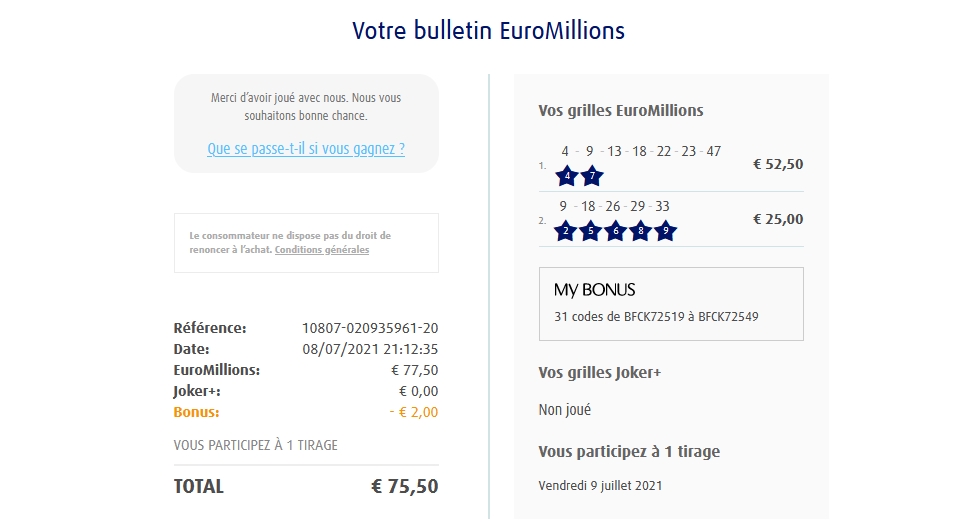
Task: Select star number 9 in grid 2
Action: tap(666, 231)
